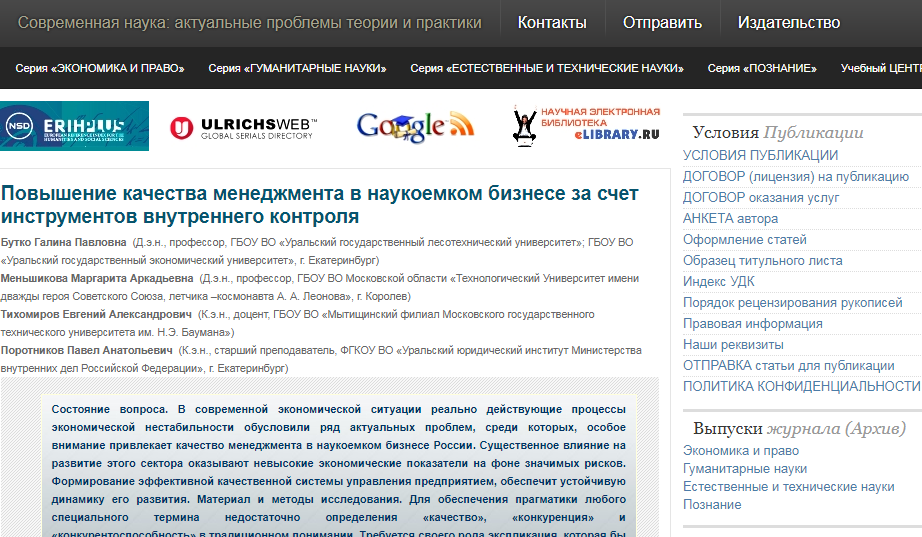Open УСЛОВИЯ ПУБЛИКАЦИИ sidebar link
This screenshot has height=537, width=922.
pos(760,155)
